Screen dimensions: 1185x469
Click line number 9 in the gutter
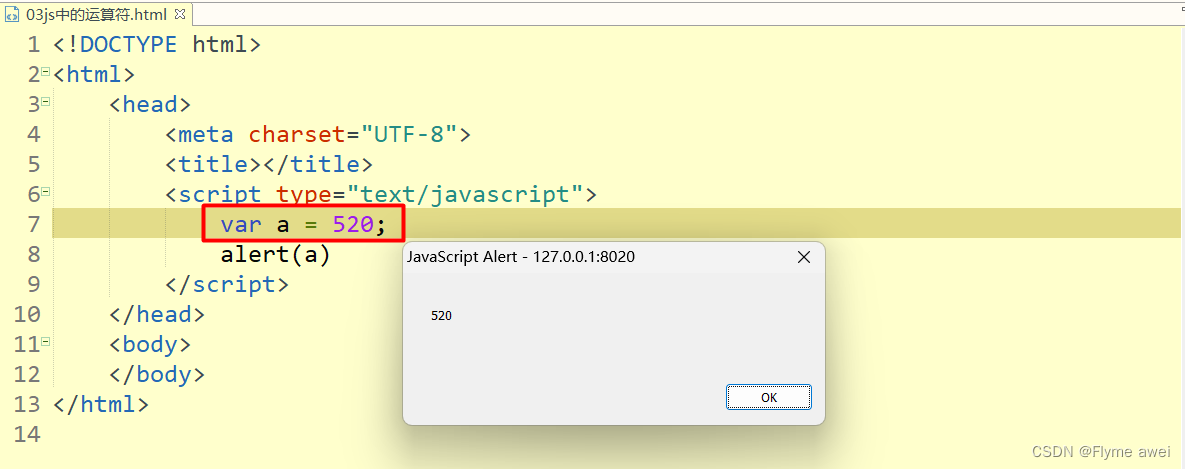click(x=33, y=285)
